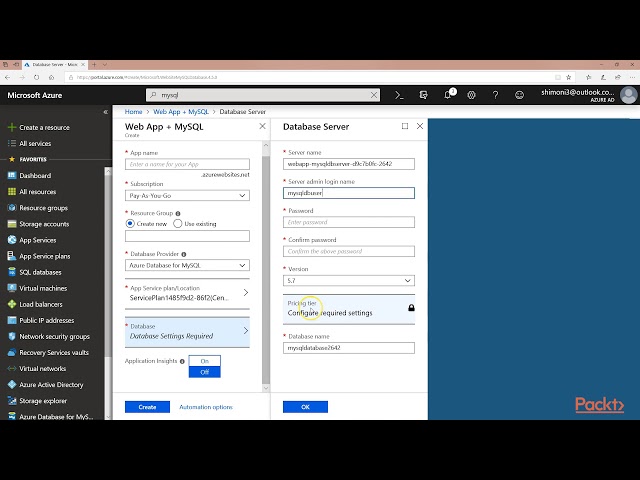Image resolution: width=640 pixels, height=480 pixels.
Task: Add page to browser favorites star
Action: 568,77
